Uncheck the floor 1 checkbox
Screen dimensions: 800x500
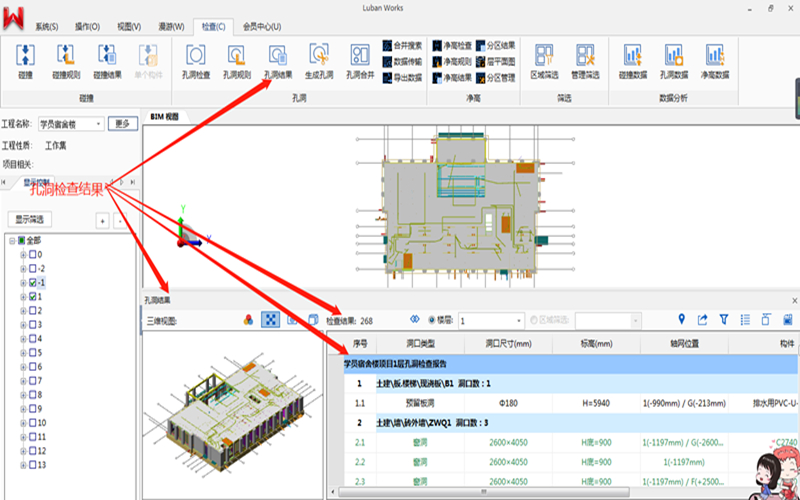(33, 296)
